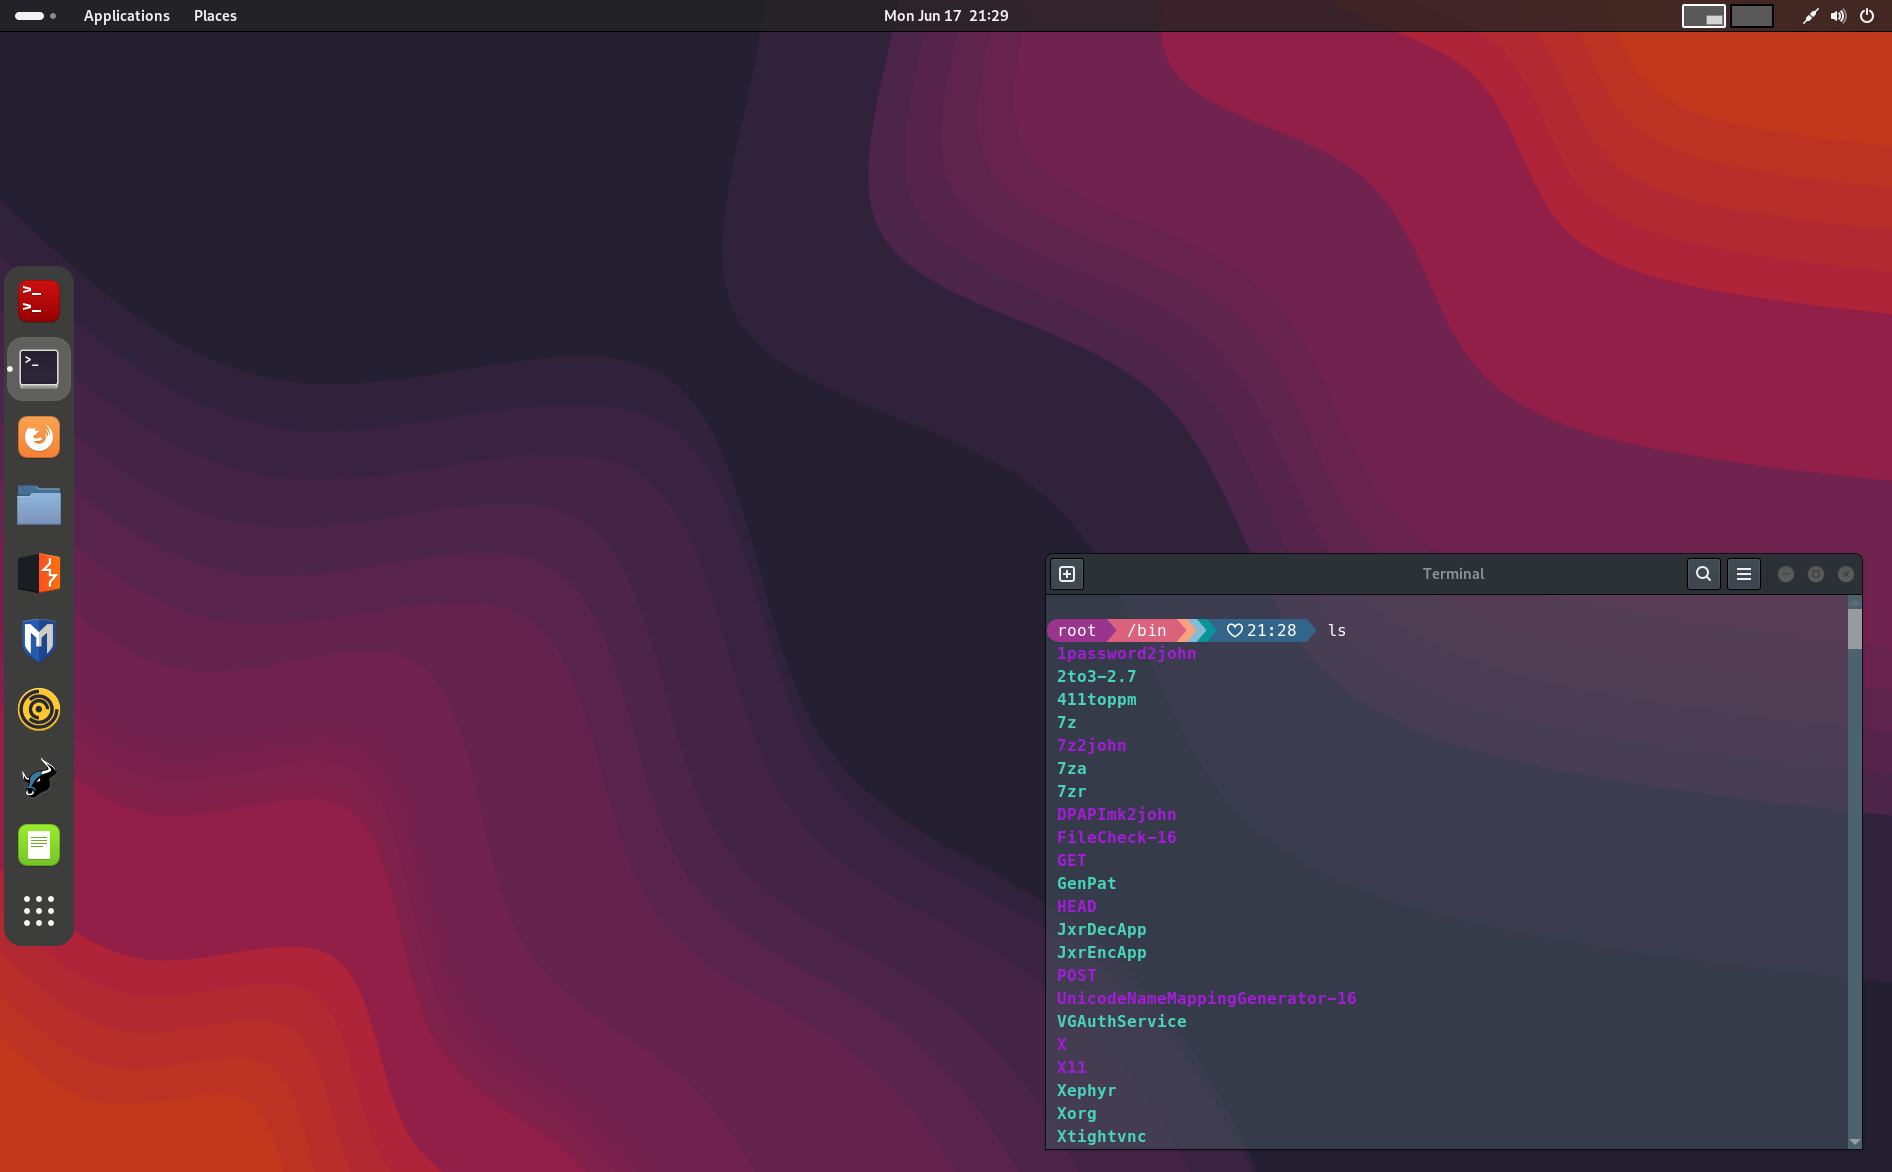Click the volume icon in the top bar
This screenshot has height=1172, width=1892.
tap(1839, 15)
